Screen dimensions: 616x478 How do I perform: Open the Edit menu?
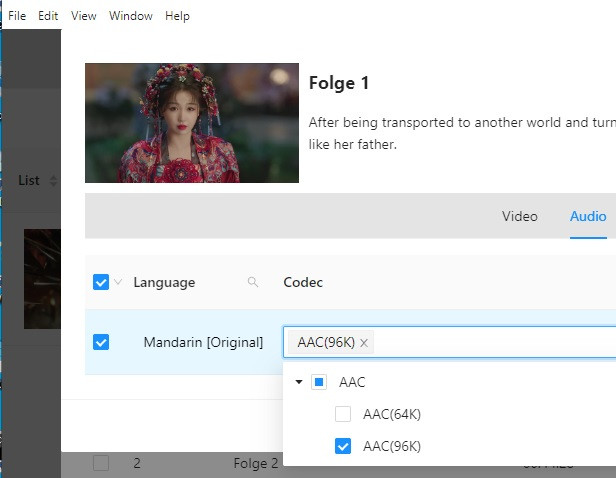click(x=48, y=16)
